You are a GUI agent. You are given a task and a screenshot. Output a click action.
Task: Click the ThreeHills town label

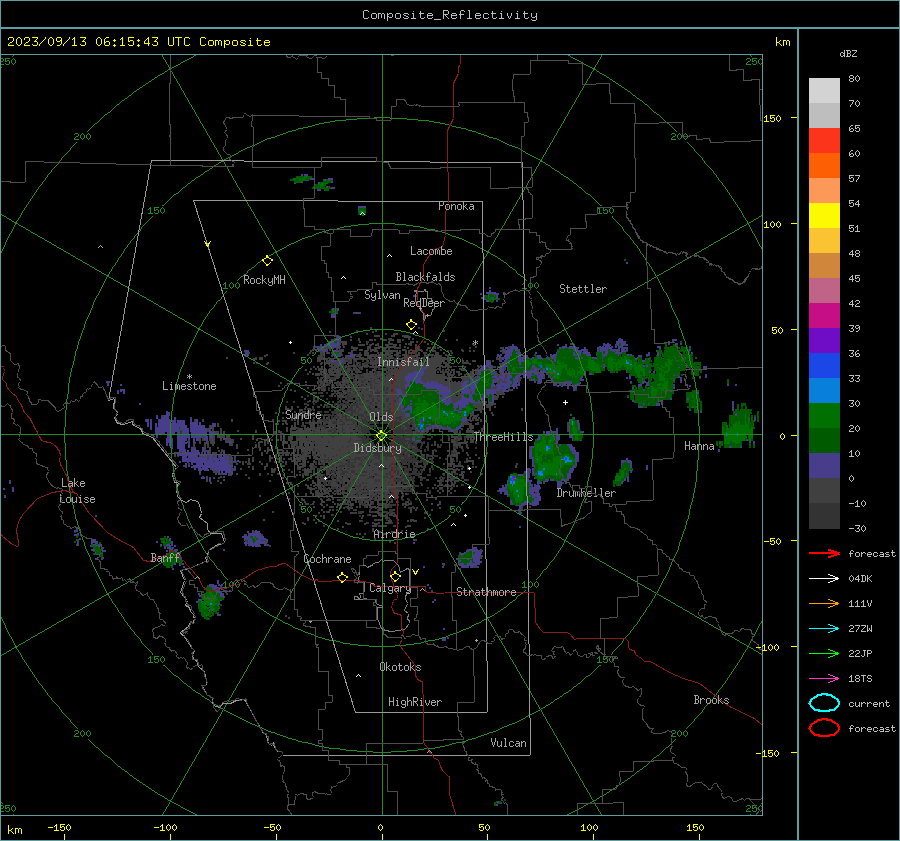(x=503, y=437)
